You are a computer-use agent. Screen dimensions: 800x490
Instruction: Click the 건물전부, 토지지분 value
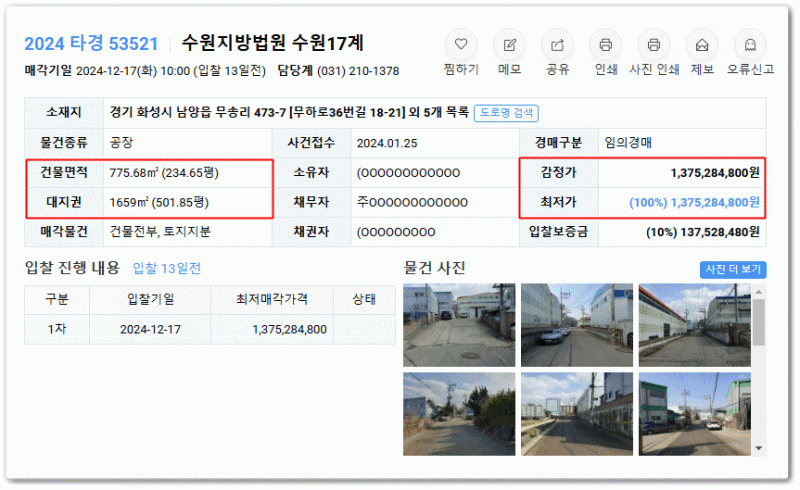coord(160,232)
